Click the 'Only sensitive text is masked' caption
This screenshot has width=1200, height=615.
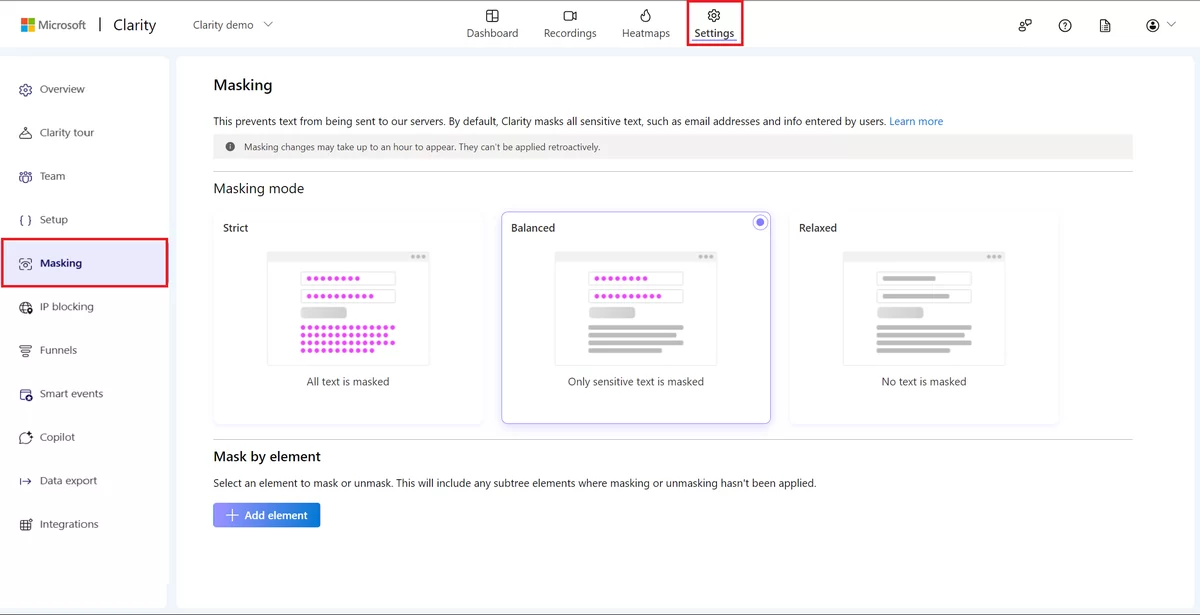(636, 382)
